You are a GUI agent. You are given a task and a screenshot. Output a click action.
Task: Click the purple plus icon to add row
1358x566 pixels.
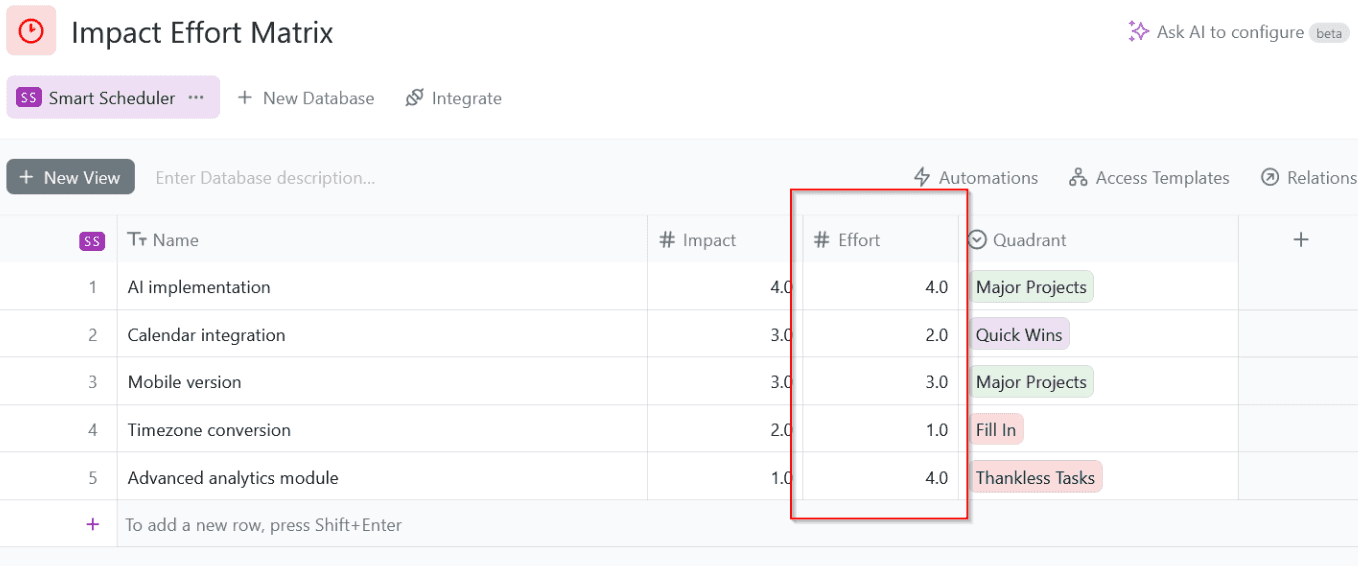tap(93, 525)
